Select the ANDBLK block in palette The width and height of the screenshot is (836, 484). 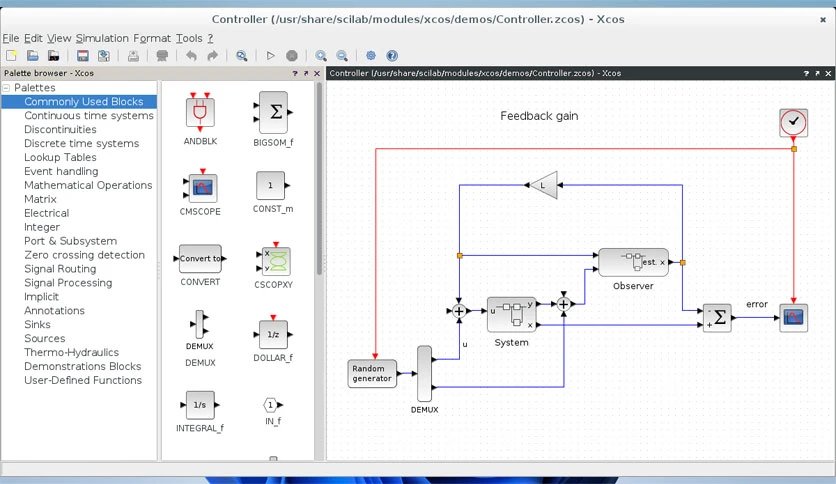[x=200, y=112]
